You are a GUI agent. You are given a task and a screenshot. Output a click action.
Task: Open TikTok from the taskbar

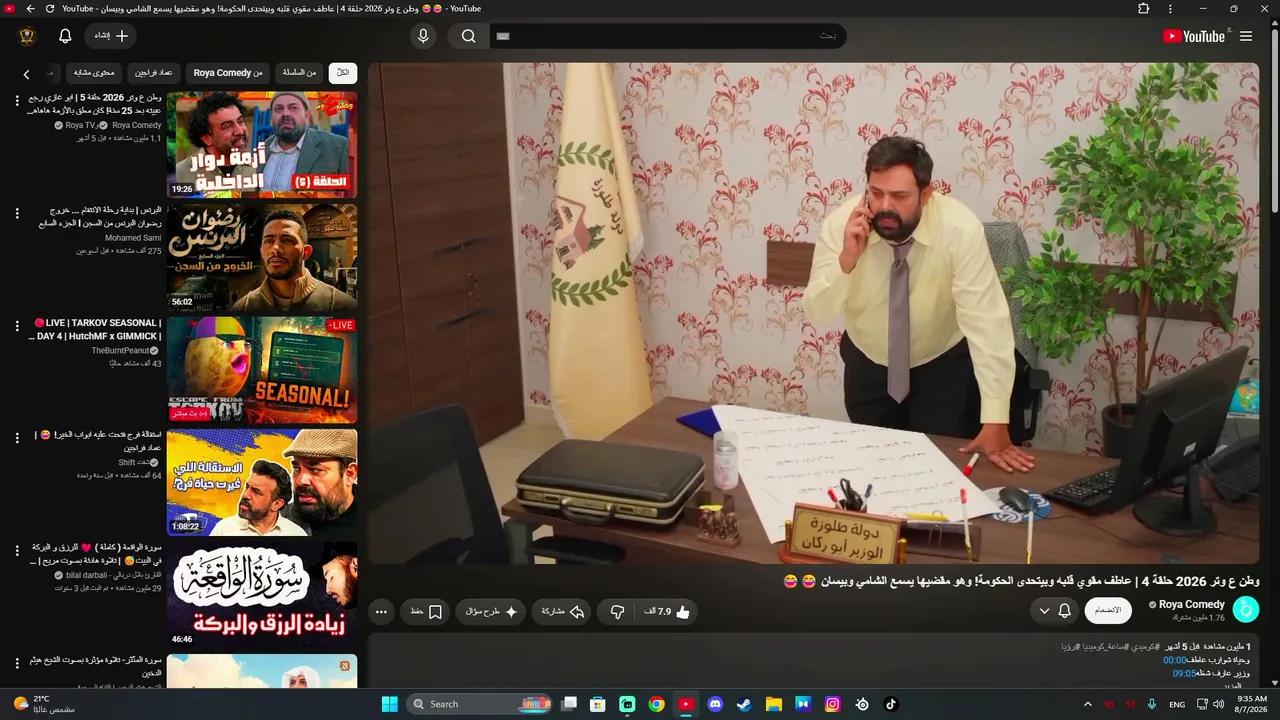[x=891, y=704]
